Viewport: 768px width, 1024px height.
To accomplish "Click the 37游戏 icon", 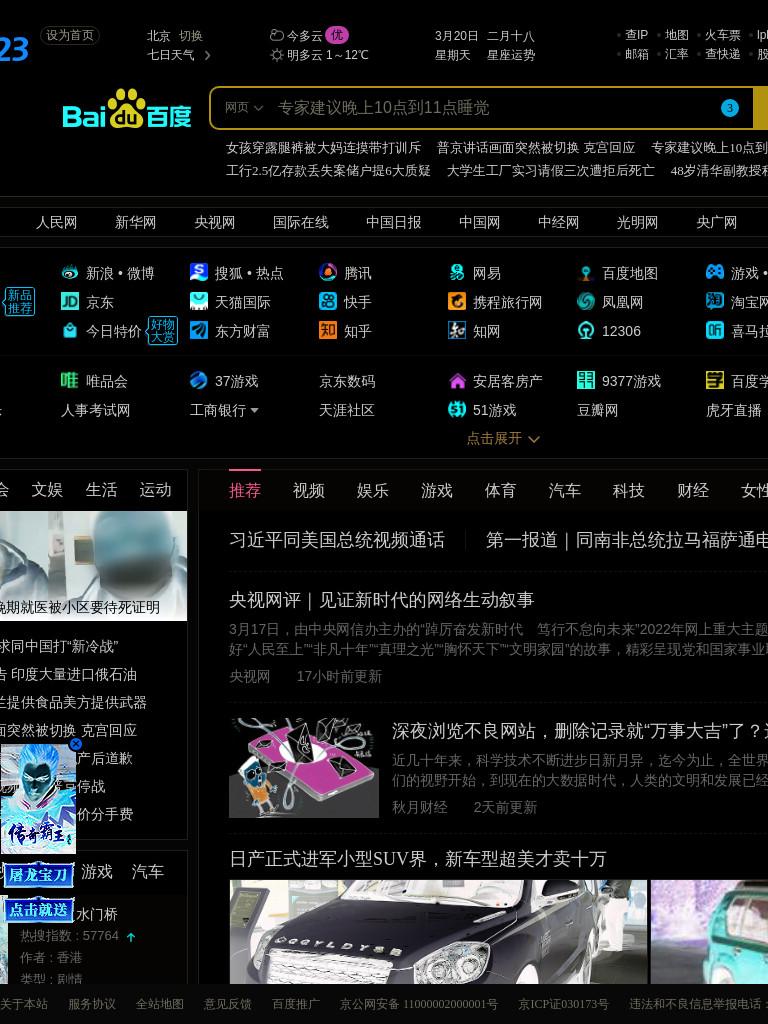I will [x=199, y=380].
